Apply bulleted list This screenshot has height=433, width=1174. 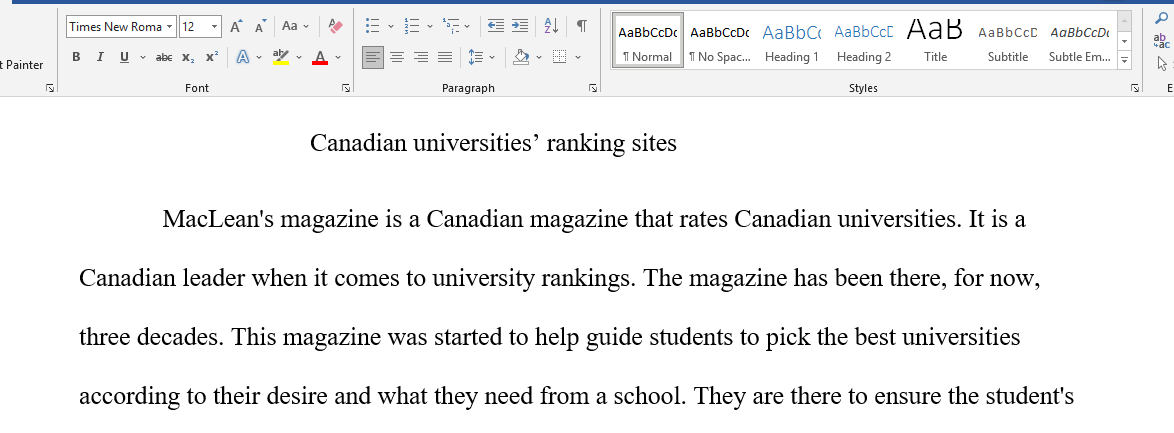[372, 26]
